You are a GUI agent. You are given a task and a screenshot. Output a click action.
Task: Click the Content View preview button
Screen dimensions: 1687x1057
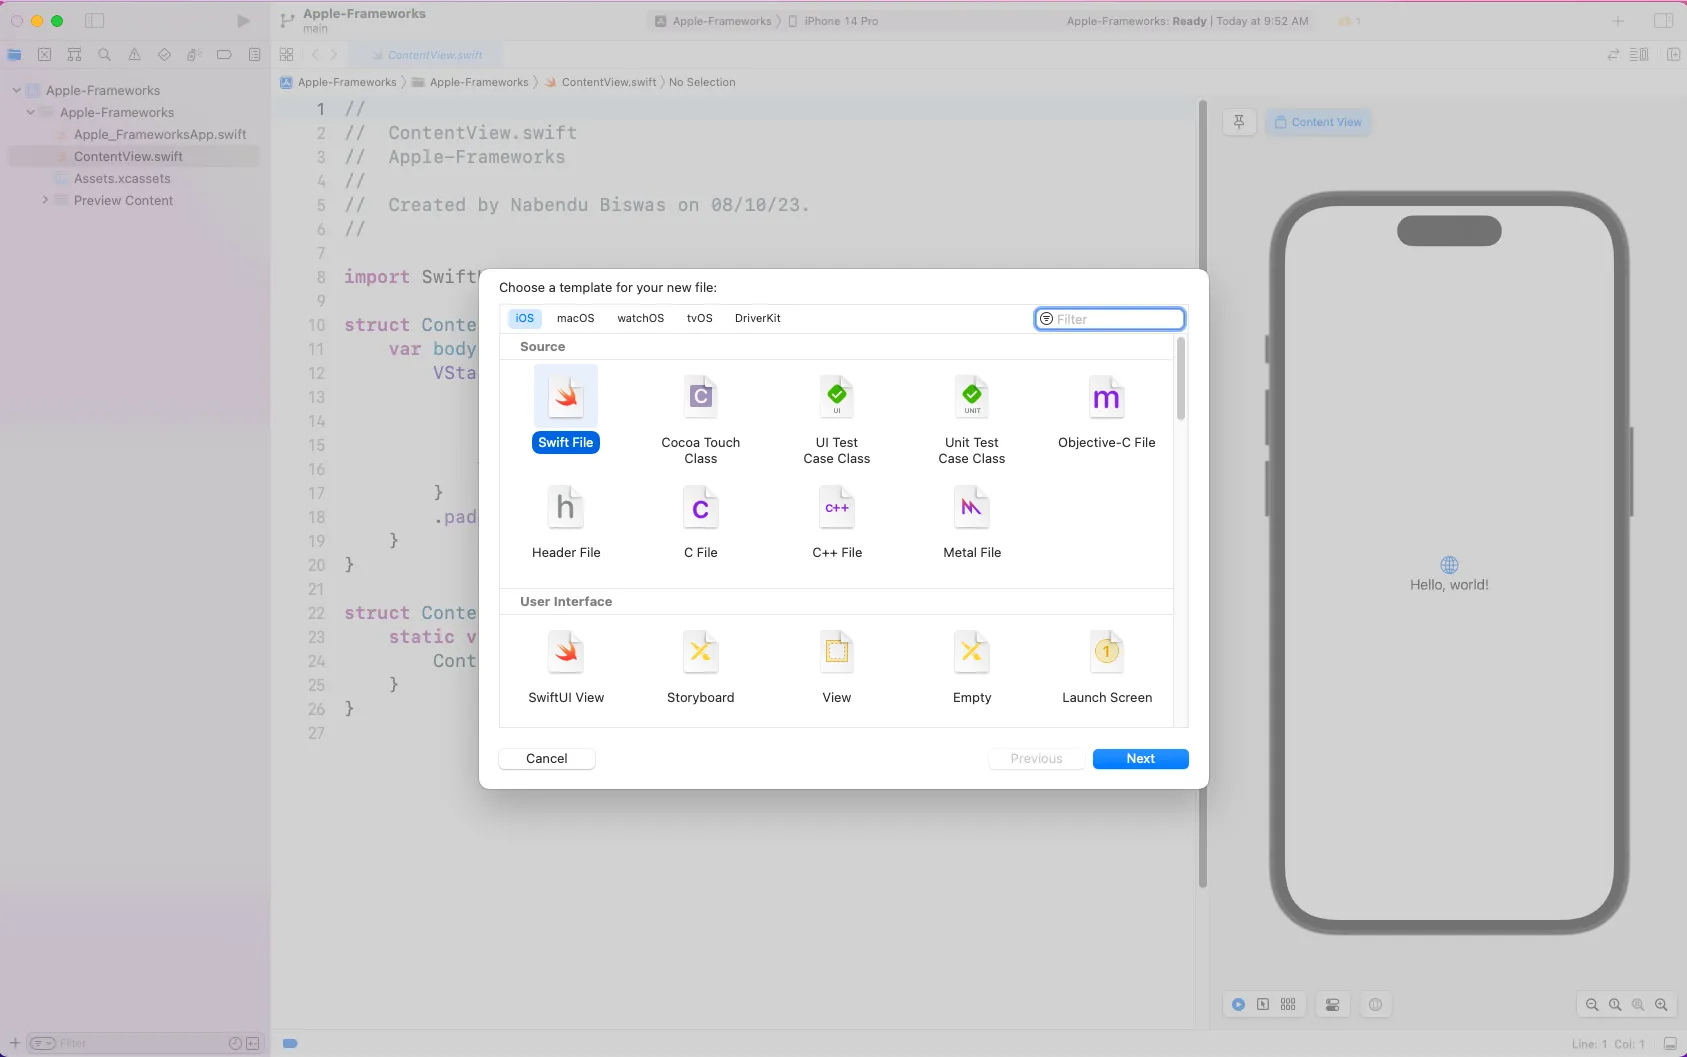1318,122
